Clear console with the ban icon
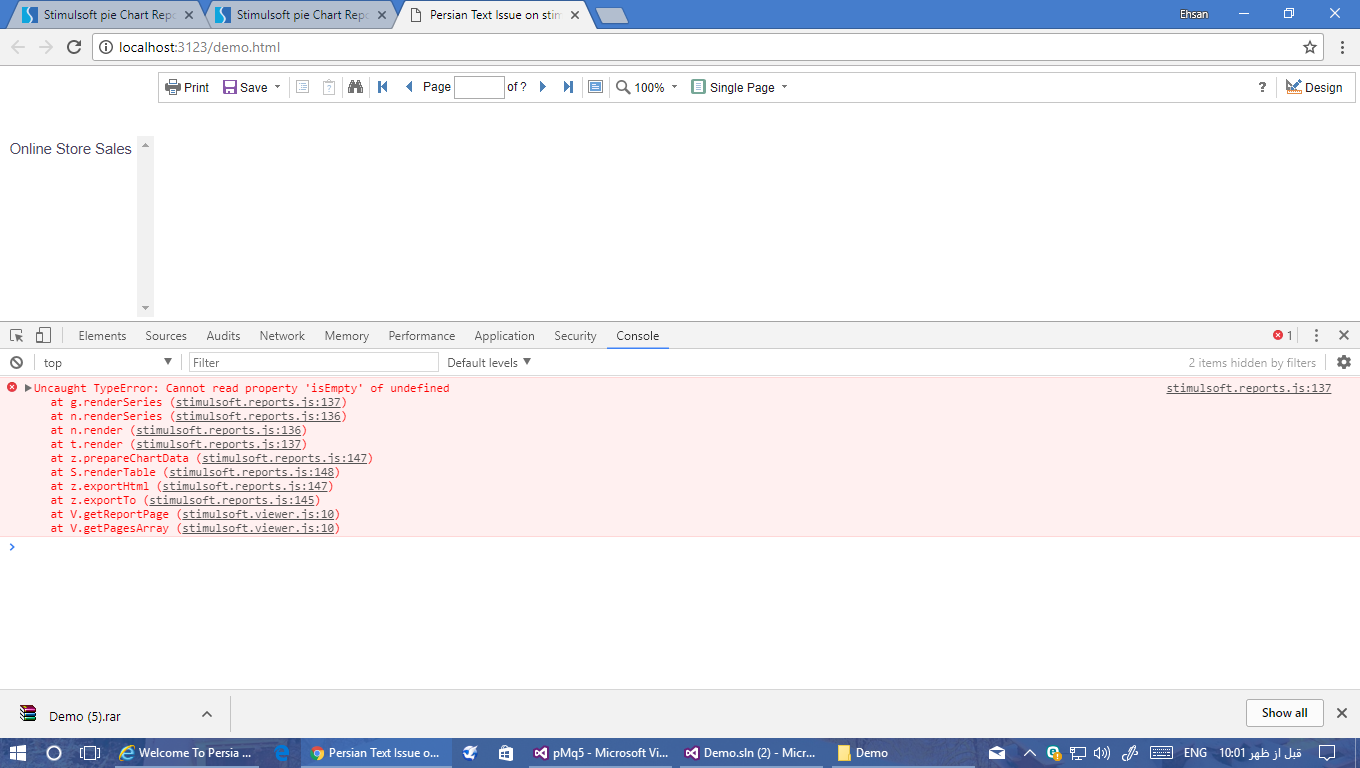 point(16,362)
